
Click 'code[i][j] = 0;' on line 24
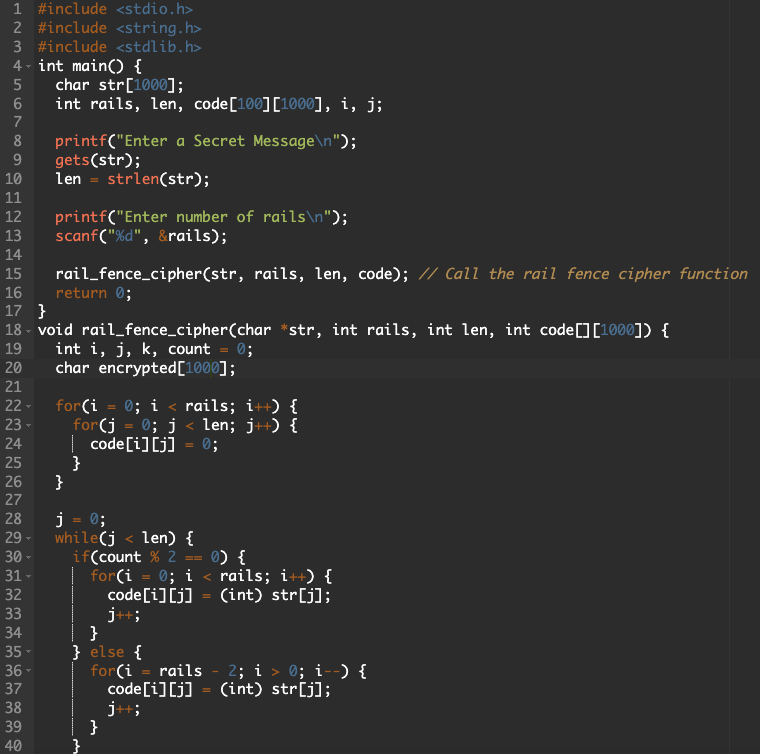pyautogui.click(x=154, y=444)
